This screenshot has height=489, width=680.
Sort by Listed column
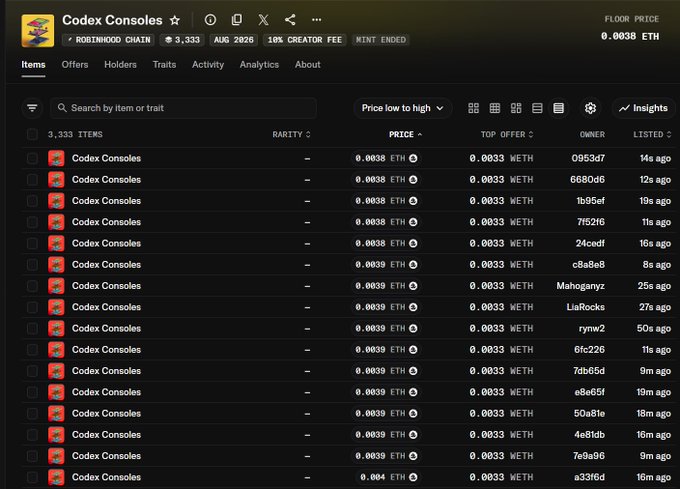(652, 134)
